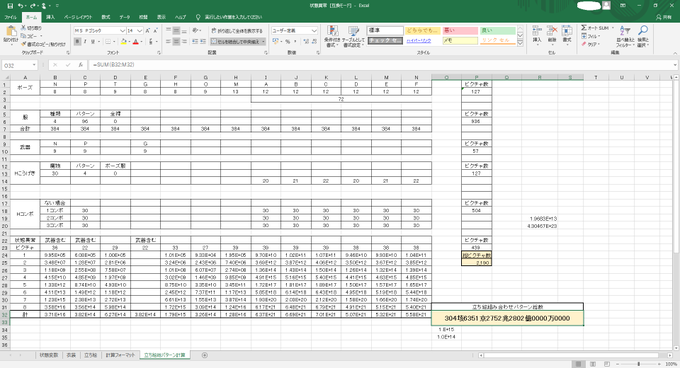This screenshot has width=680, height=368.
Task: Decrease indent in alignment group
Action: coord(195,42)
